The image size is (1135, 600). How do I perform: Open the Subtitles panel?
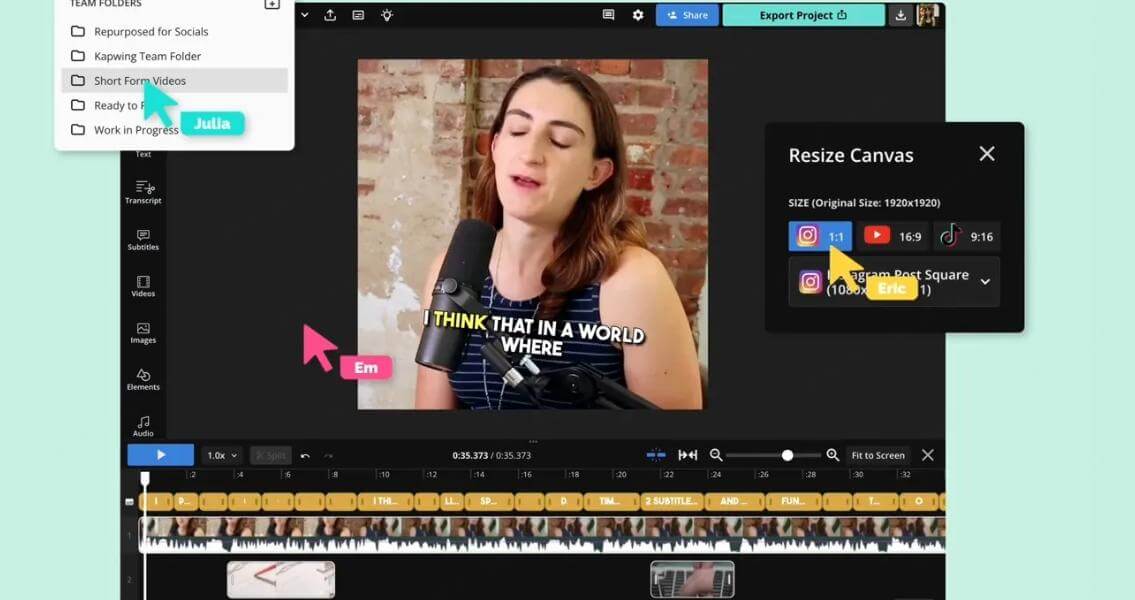click(143, 238)
